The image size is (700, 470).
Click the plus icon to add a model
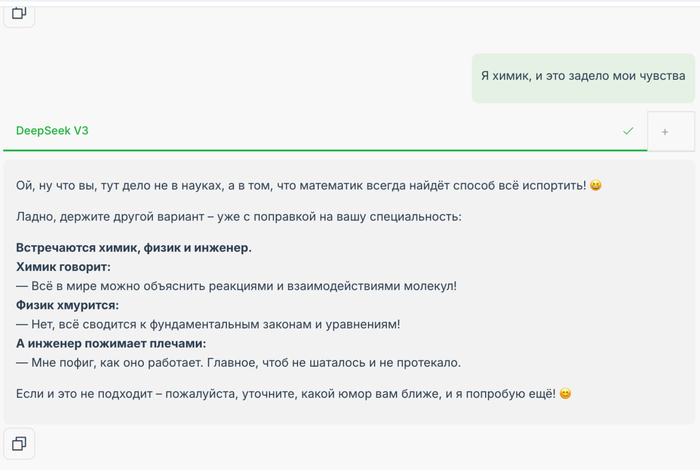665,131
